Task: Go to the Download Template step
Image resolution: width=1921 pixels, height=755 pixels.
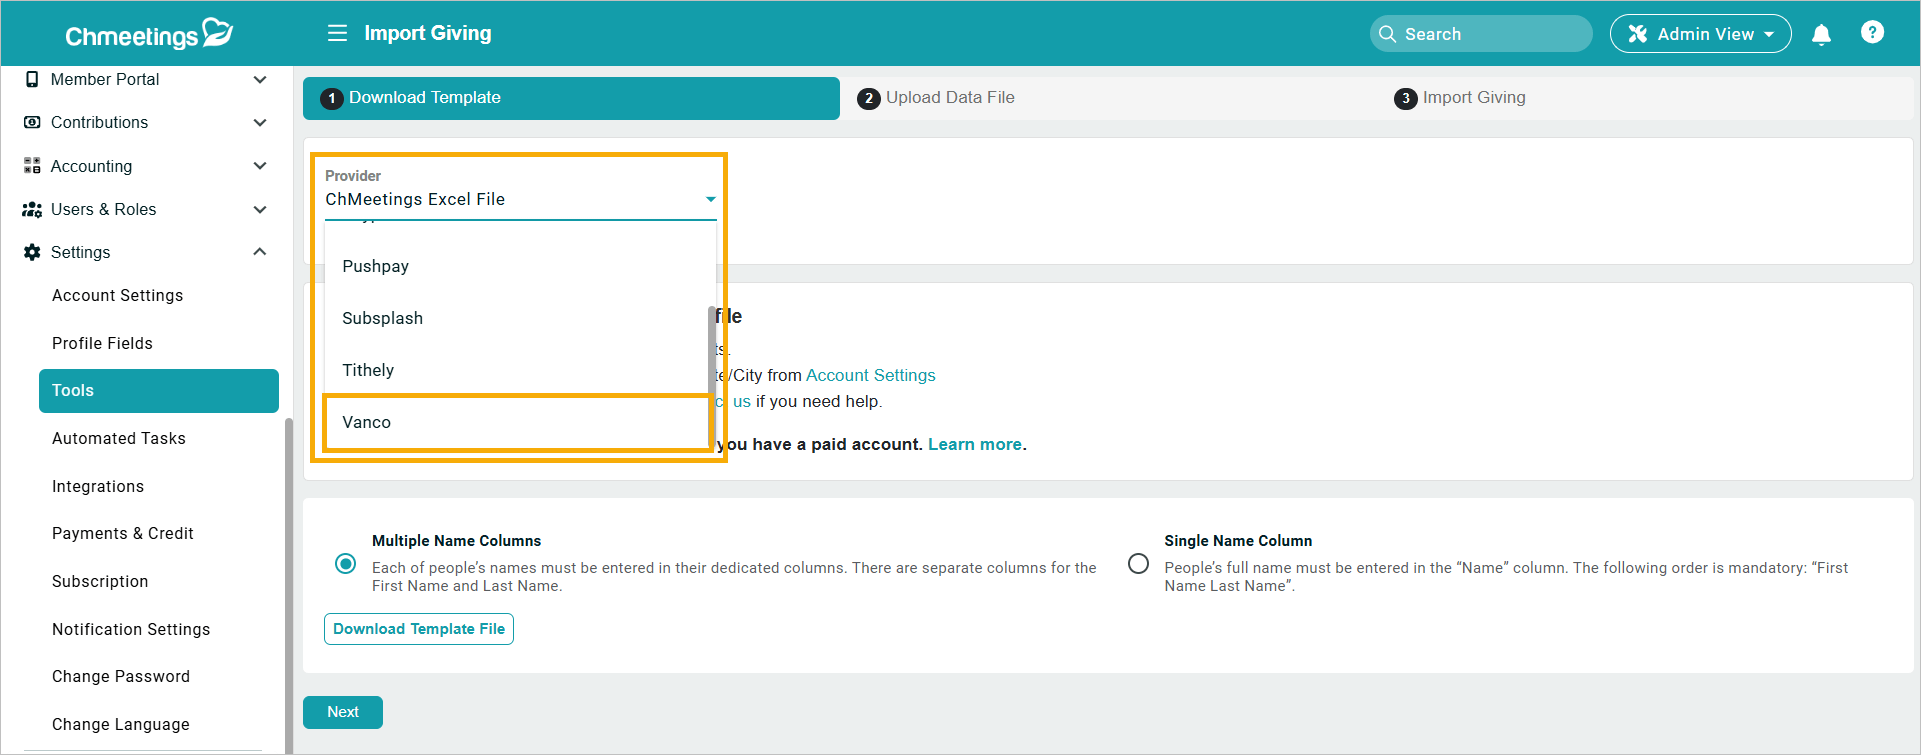Action: tap(571, 98)
